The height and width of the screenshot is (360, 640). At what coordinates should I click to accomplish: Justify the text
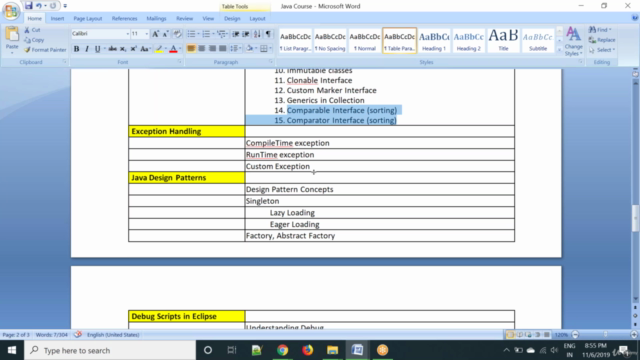222,49
